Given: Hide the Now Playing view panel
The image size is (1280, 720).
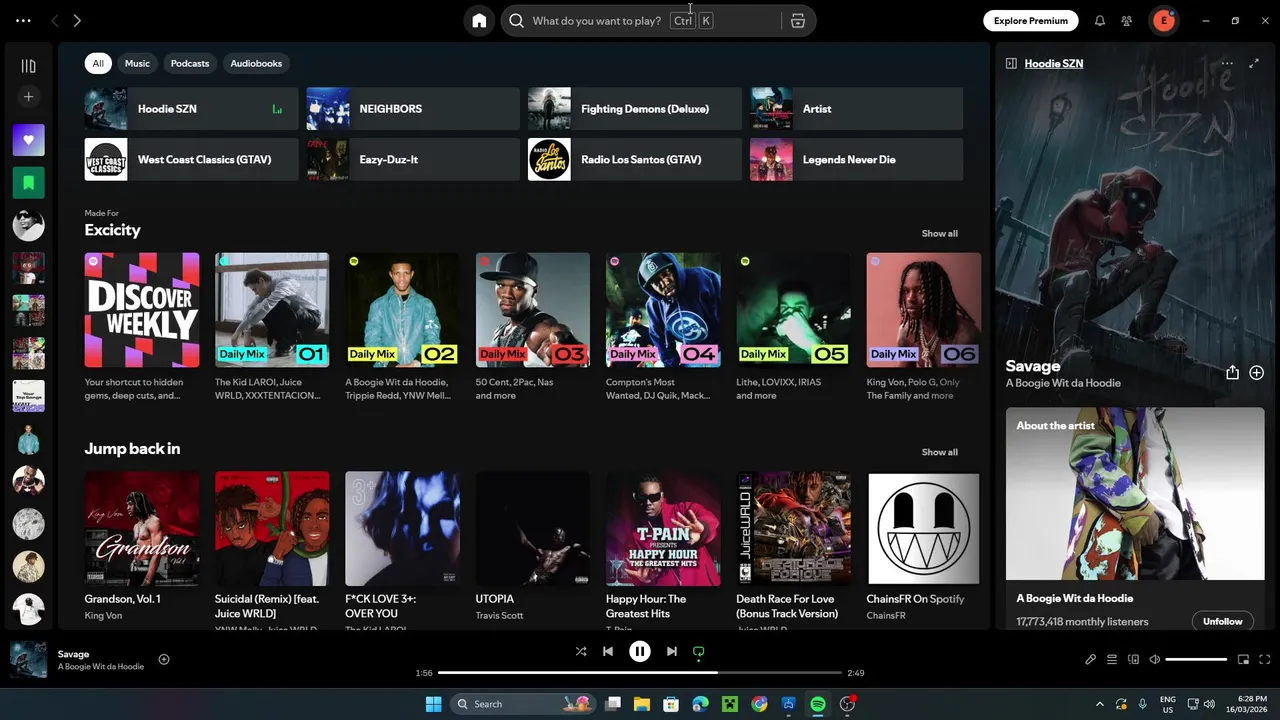Looking at the screenshot, I should pos(1011,63).
